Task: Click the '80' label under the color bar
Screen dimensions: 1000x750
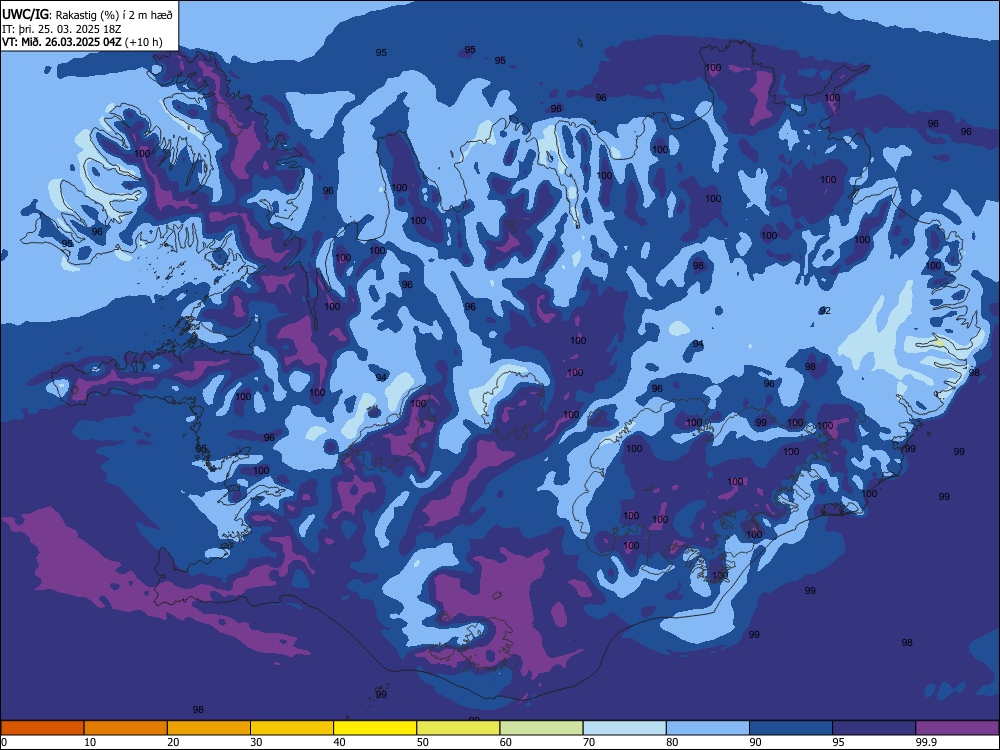Action: point(672,742)
